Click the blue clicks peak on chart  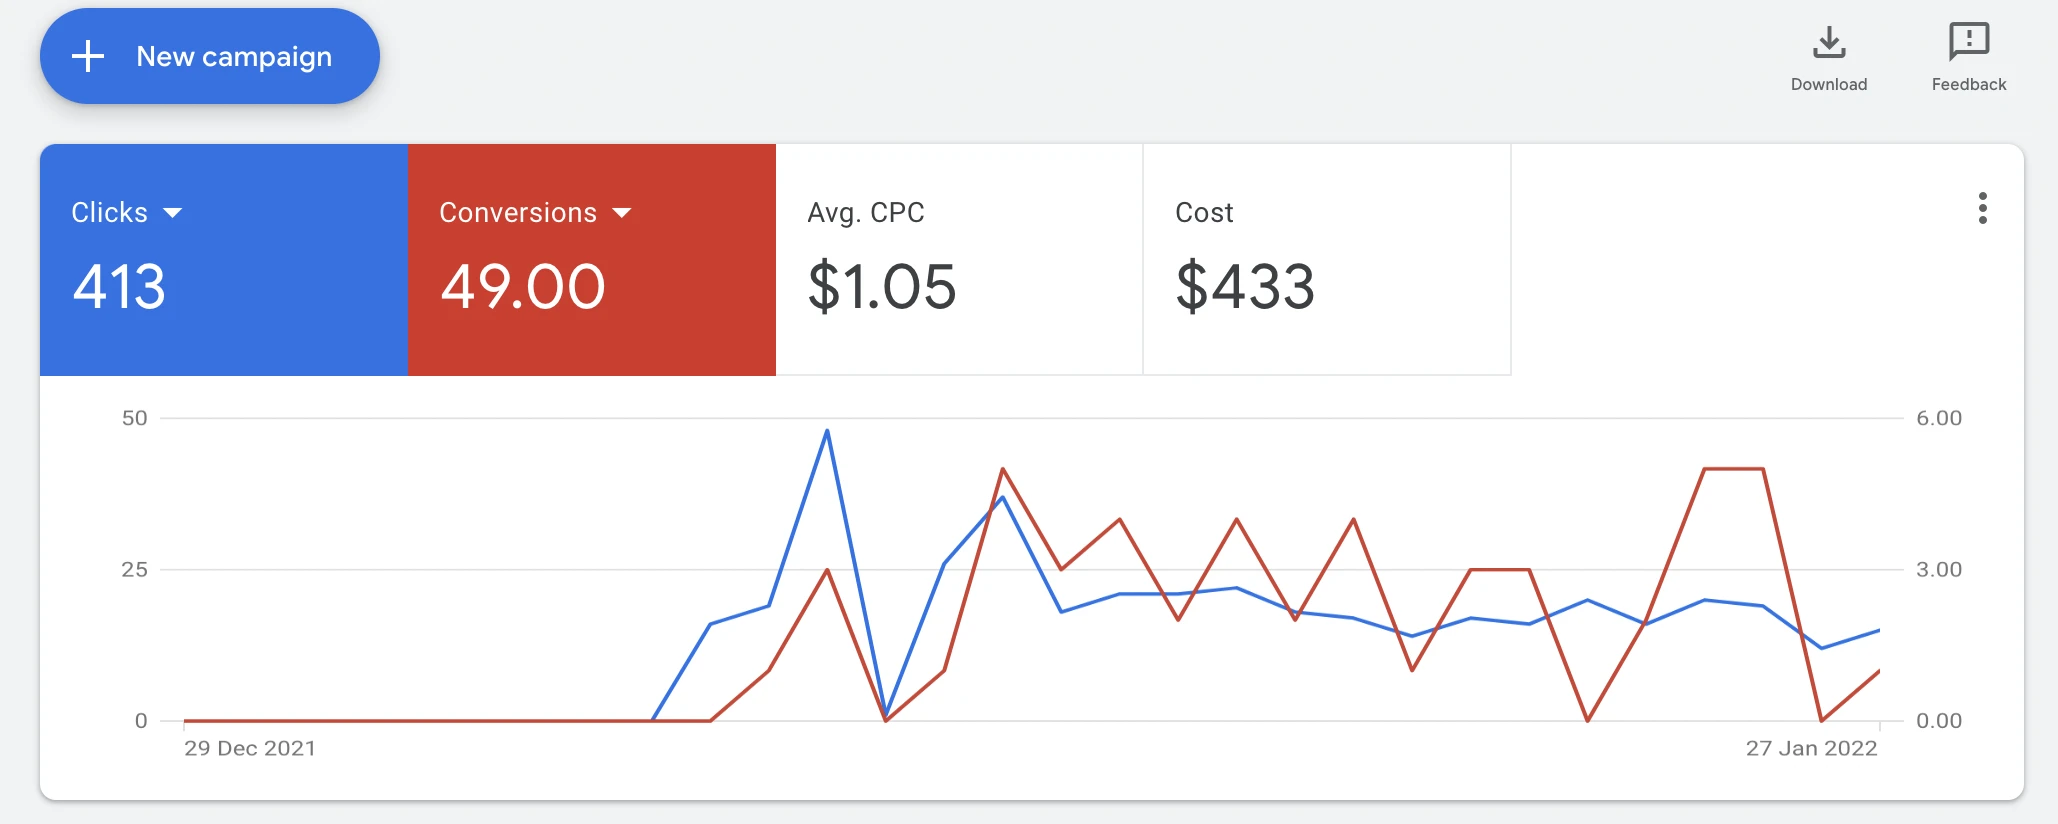point(827,431)
